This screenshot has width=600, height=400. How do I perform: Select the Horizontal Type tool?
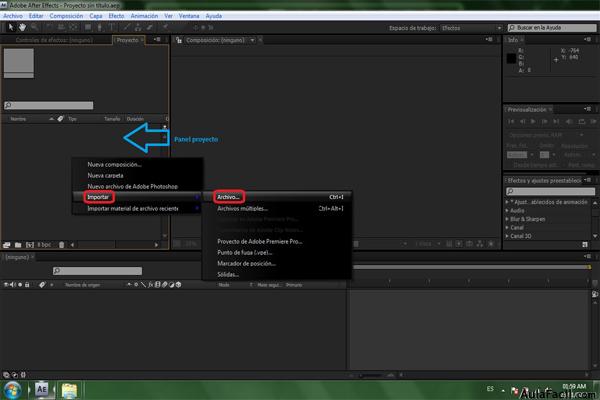tap(112, 27)
